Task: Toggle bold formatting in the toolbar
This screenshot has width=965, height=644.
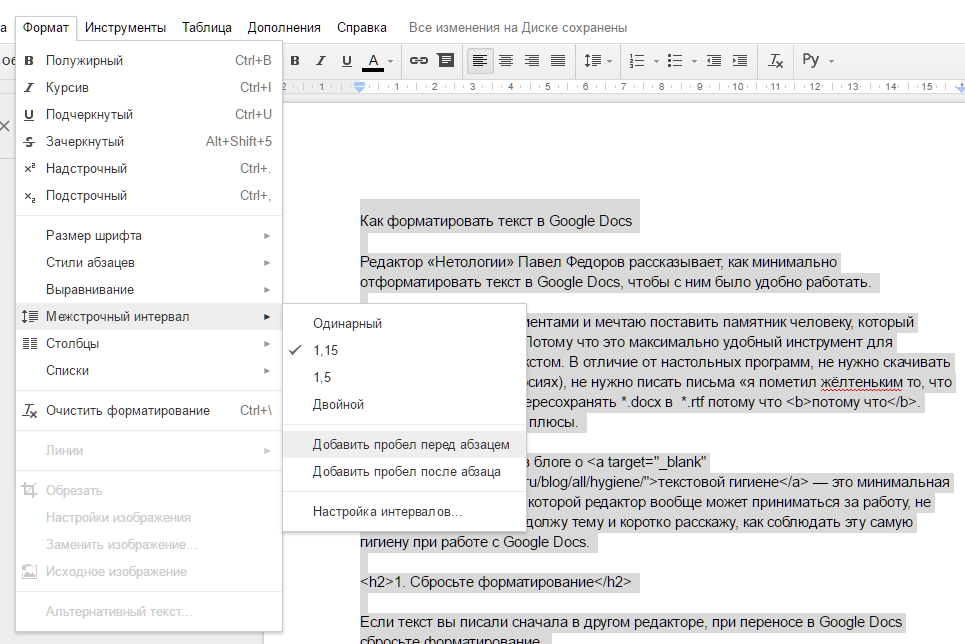Action: [x=294, y=60]
